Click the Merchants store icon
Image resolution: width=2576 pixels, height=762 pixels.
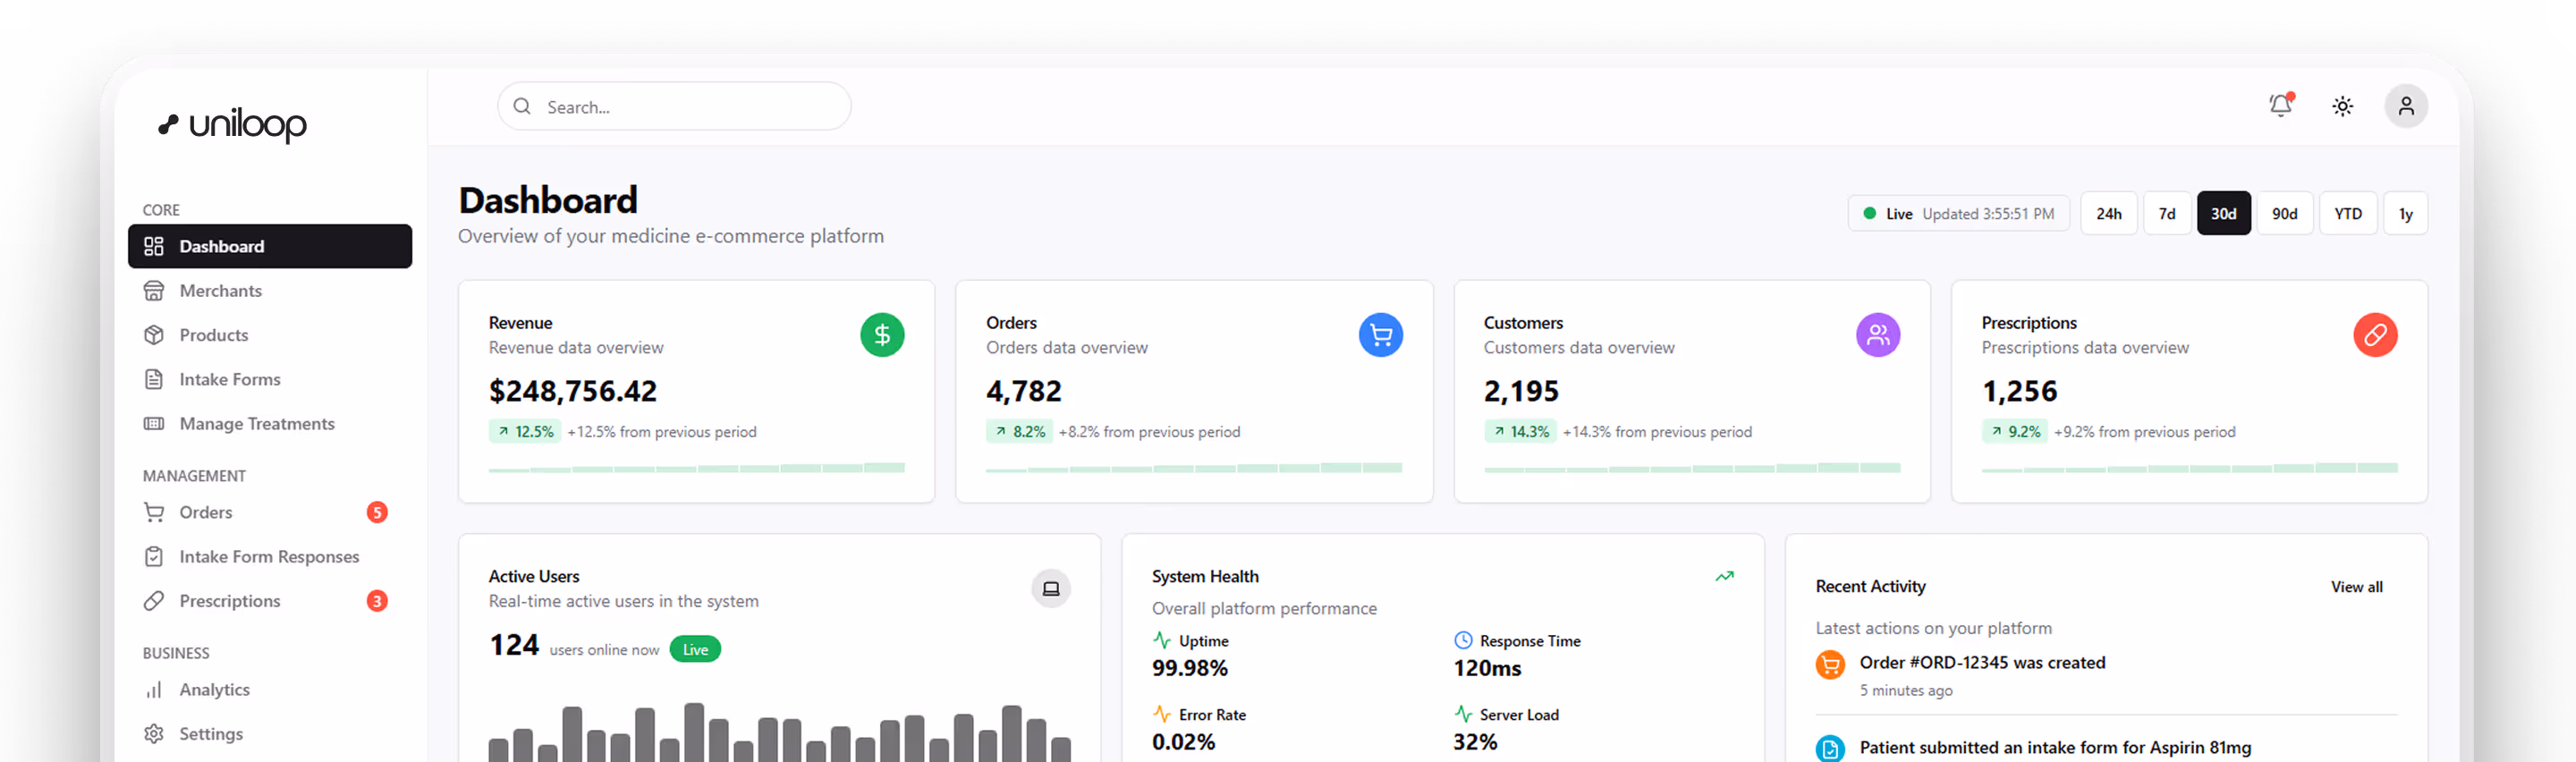coord(154,291)
